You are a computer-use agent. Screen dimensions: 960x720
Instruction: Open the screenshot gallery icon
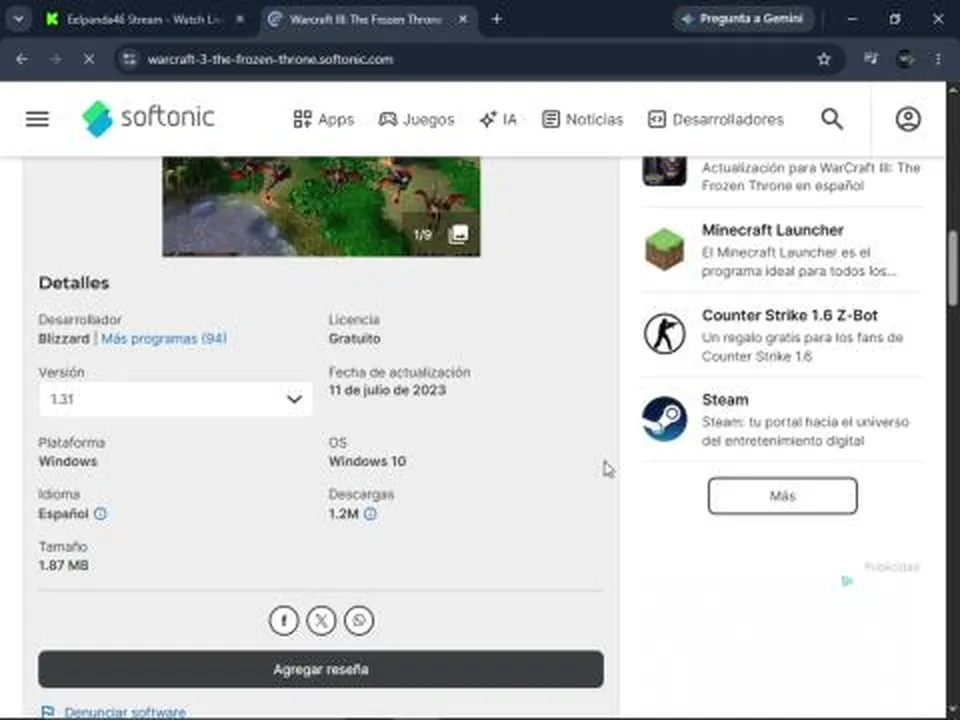[x=459, y=234]
